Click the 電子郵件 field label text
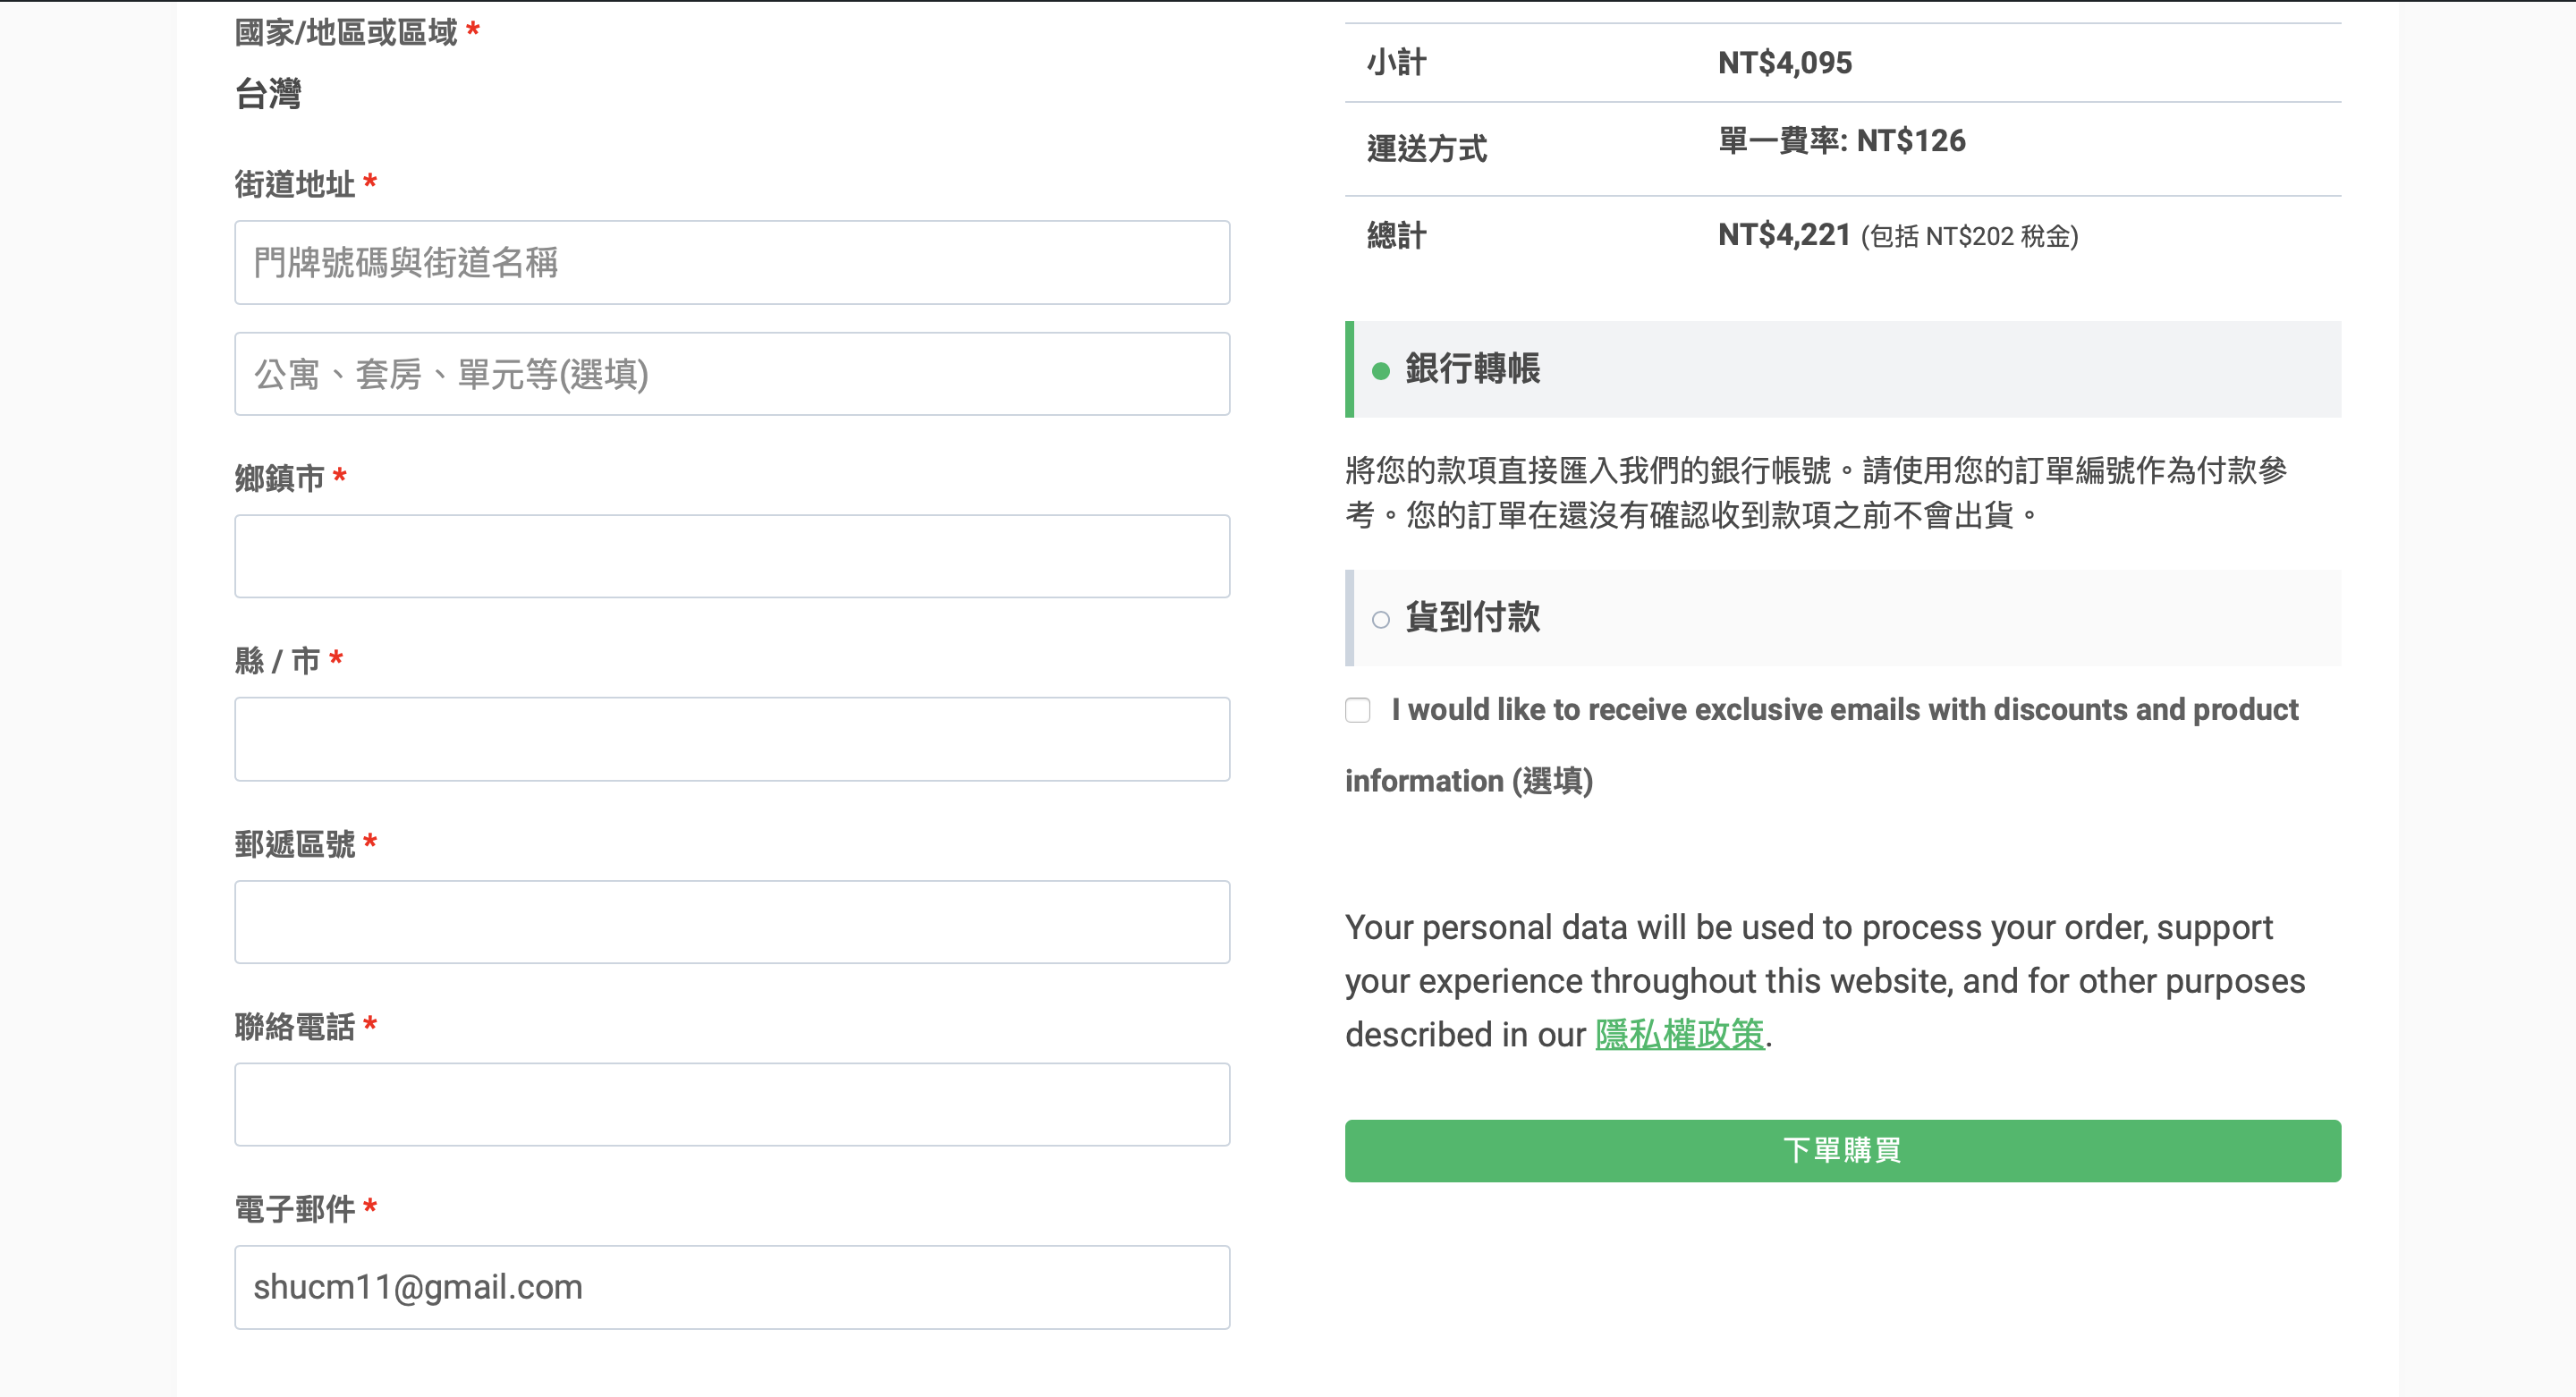The image size is (2576, 1397). (295, 1209)
